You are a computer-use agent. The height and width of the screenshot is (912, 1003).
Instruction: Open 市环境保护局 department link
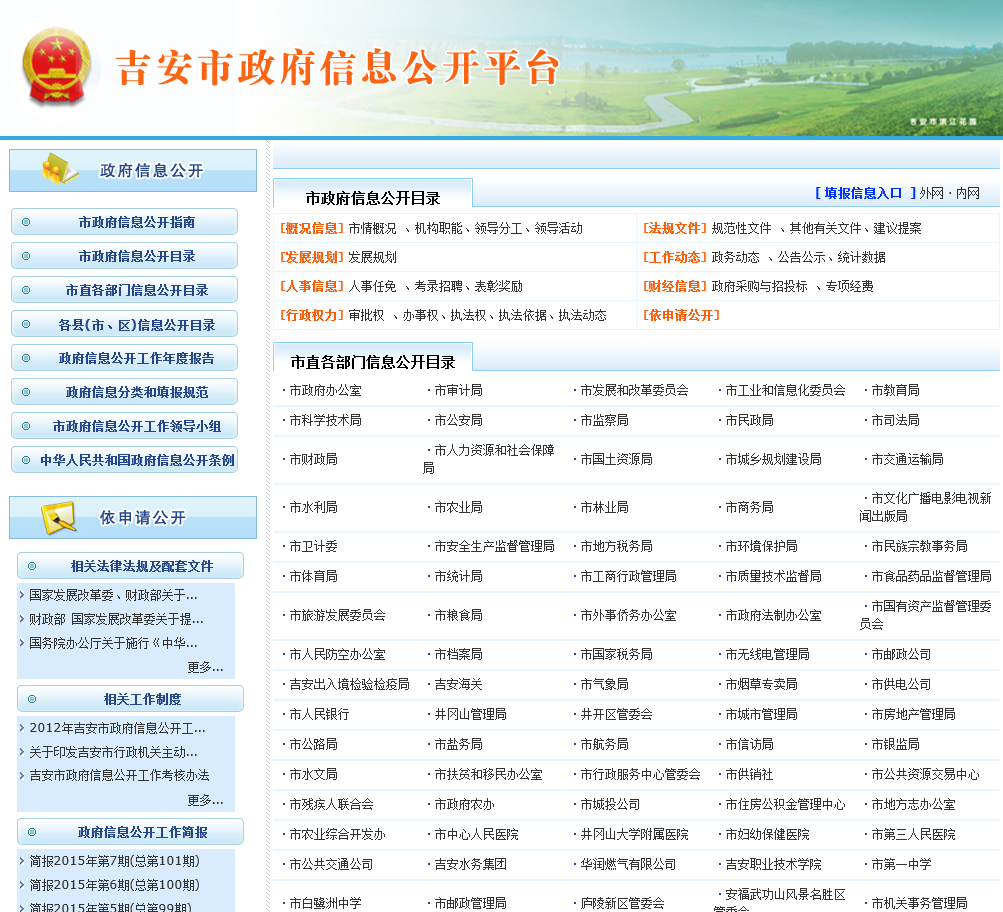point(761,546)
